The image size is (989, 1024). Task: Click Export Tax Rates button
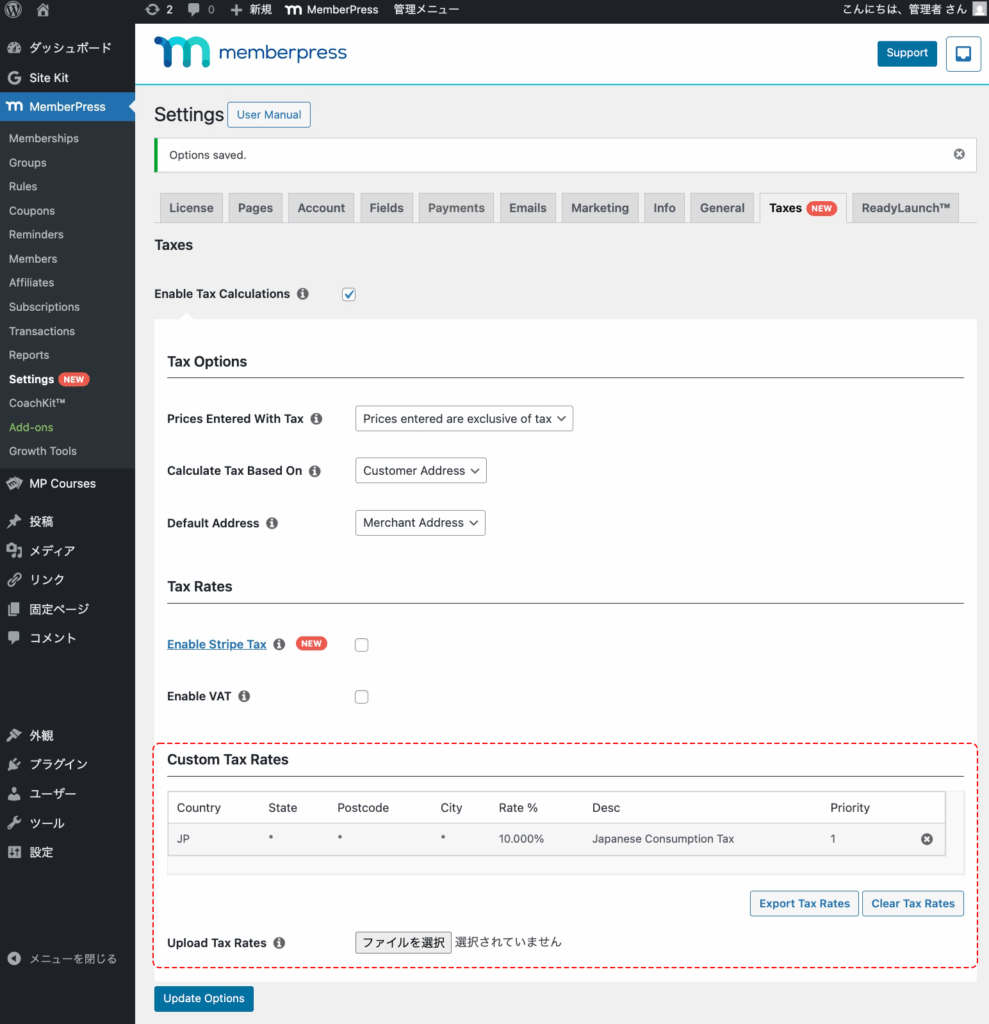pos(804,903)
